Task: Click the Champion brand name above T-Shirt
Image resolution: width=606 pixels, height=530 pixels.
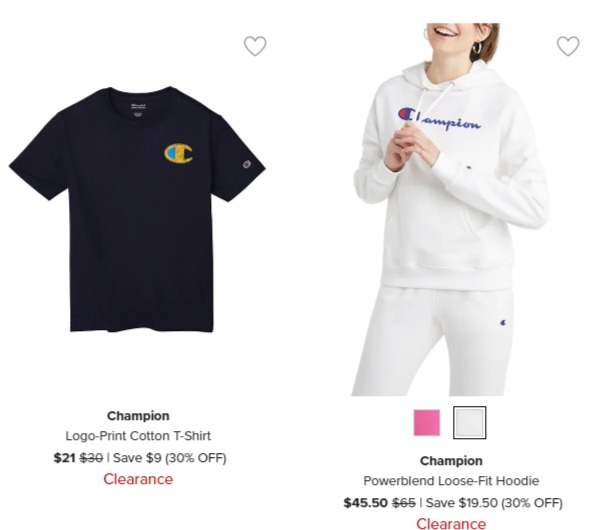Action: tap(138, 416)
